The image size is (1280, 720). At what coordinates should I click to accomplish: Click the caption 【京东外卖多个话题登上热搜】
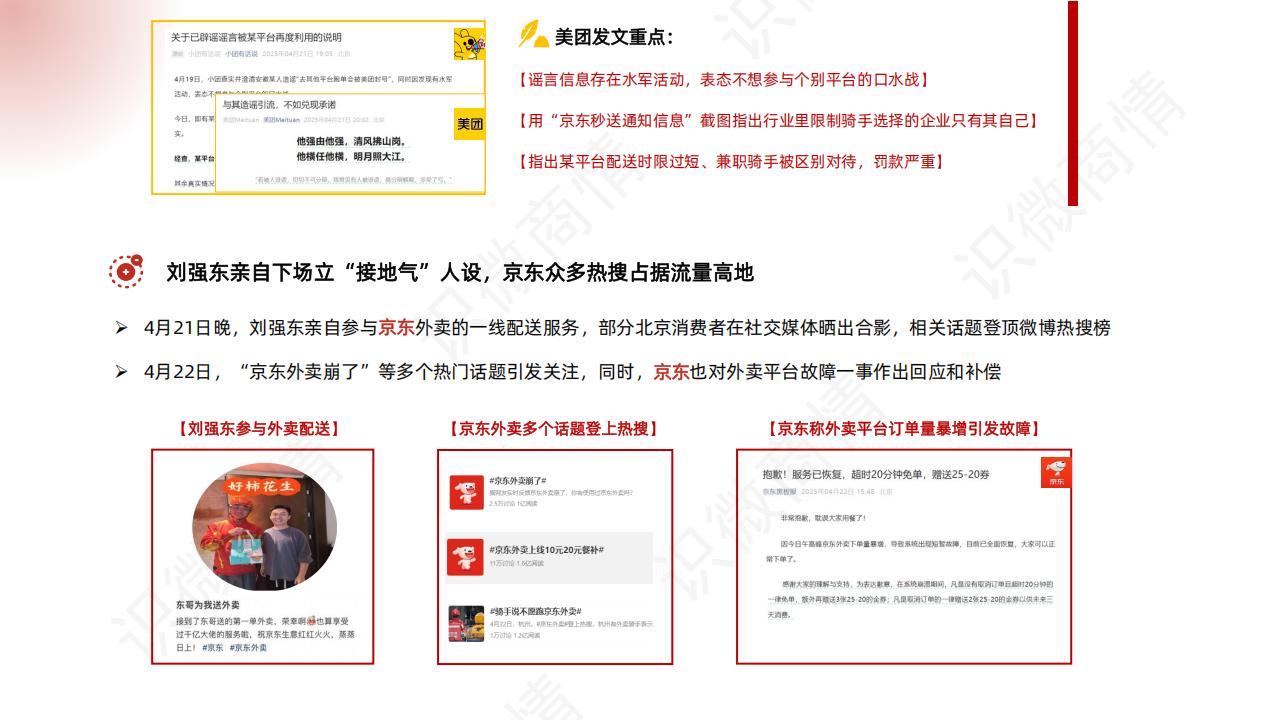(x=554, y=429)
